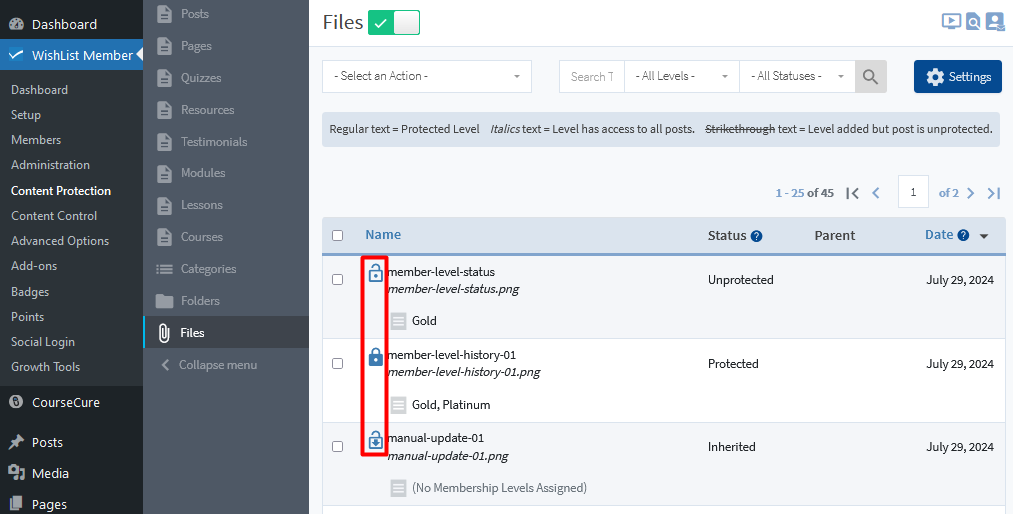Click the Settings button

click(x=958, y=77)
